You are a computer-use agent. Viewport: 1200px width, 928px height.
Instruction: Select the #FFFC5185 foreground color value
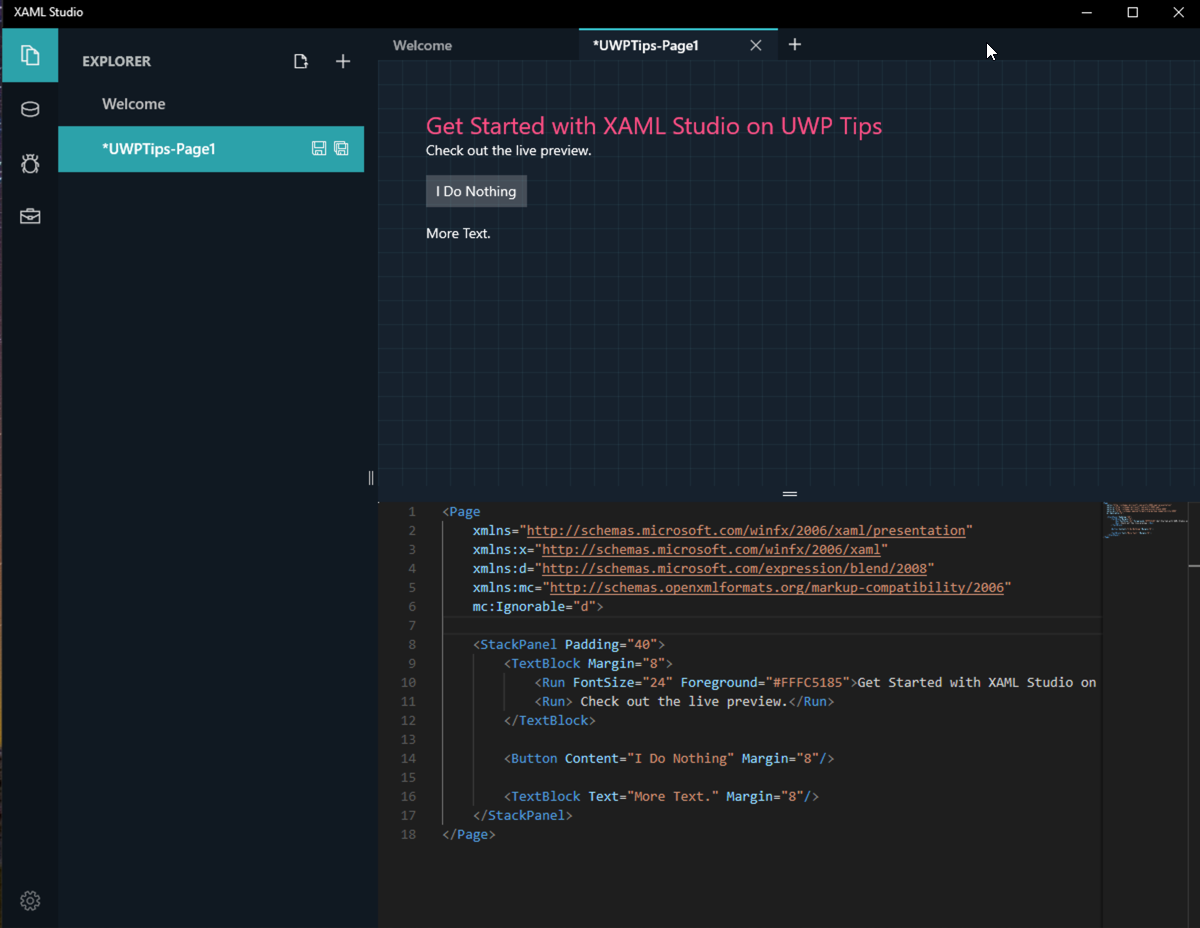[x=812, y=682]
